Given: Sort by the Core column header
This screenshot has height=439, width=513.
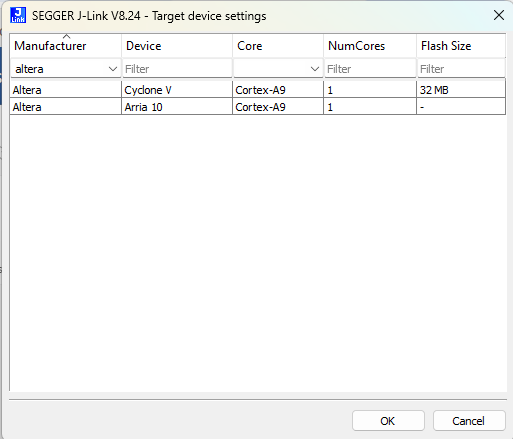Looking at the screenshot, I should pos(278,46).
